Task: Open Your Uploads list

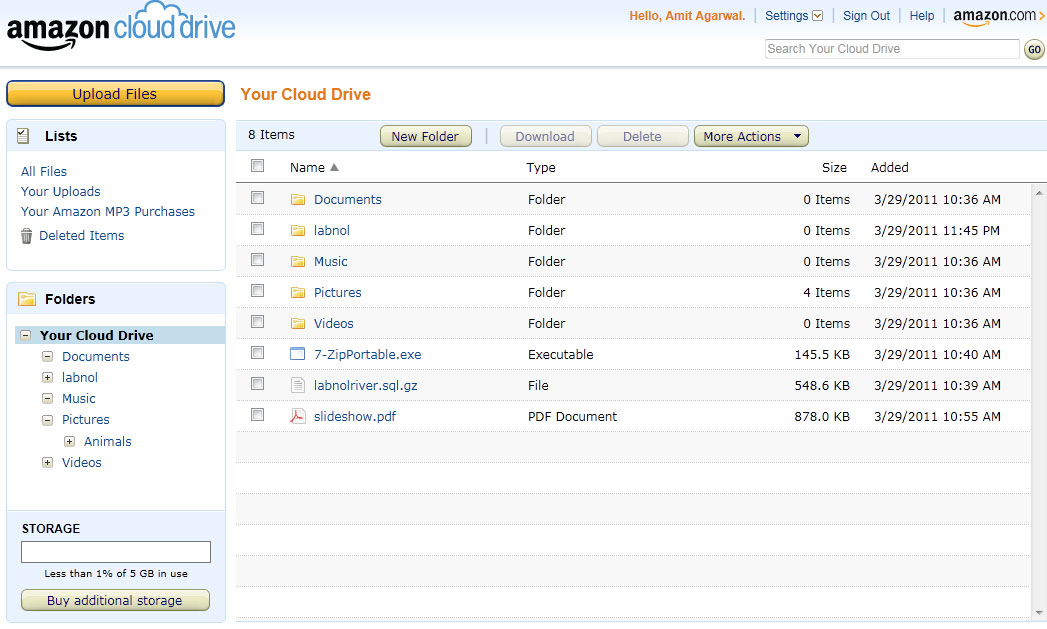Action: [x=61, y=192]
